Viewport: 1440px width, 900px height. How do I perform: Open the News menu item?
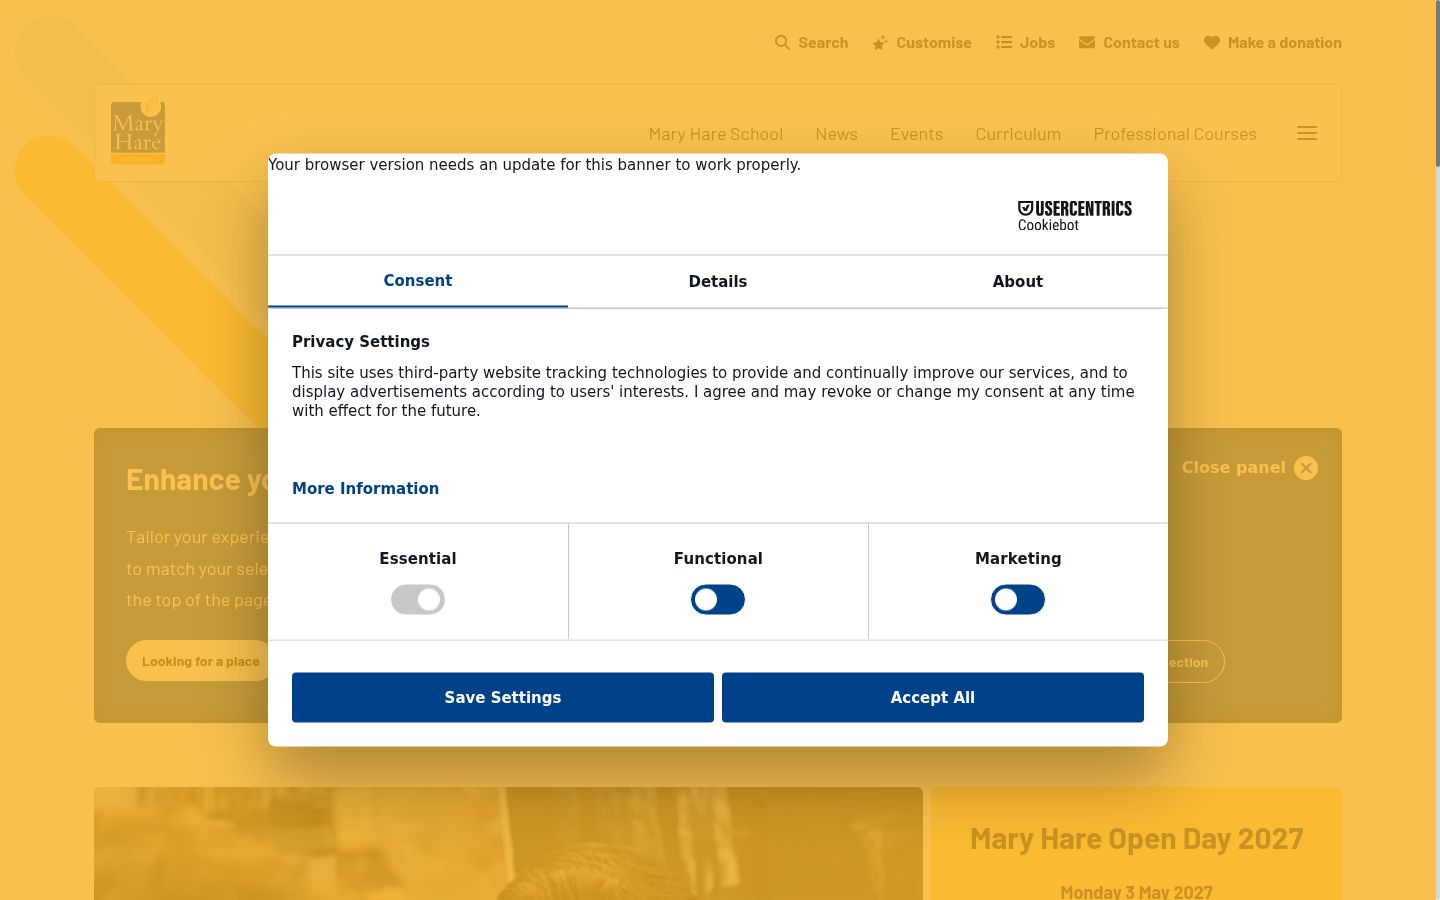point(836,134)
